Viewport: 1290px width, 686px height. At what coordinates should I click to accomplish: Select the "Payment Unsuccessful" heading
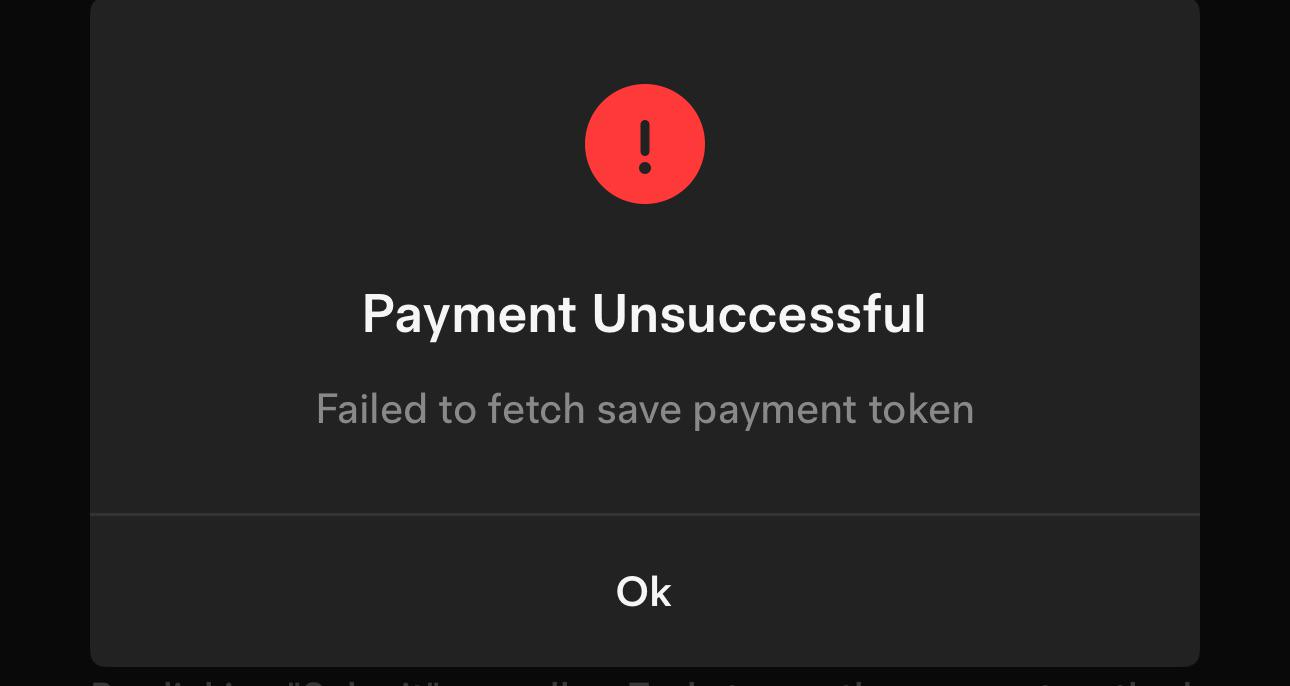(644, 314)
